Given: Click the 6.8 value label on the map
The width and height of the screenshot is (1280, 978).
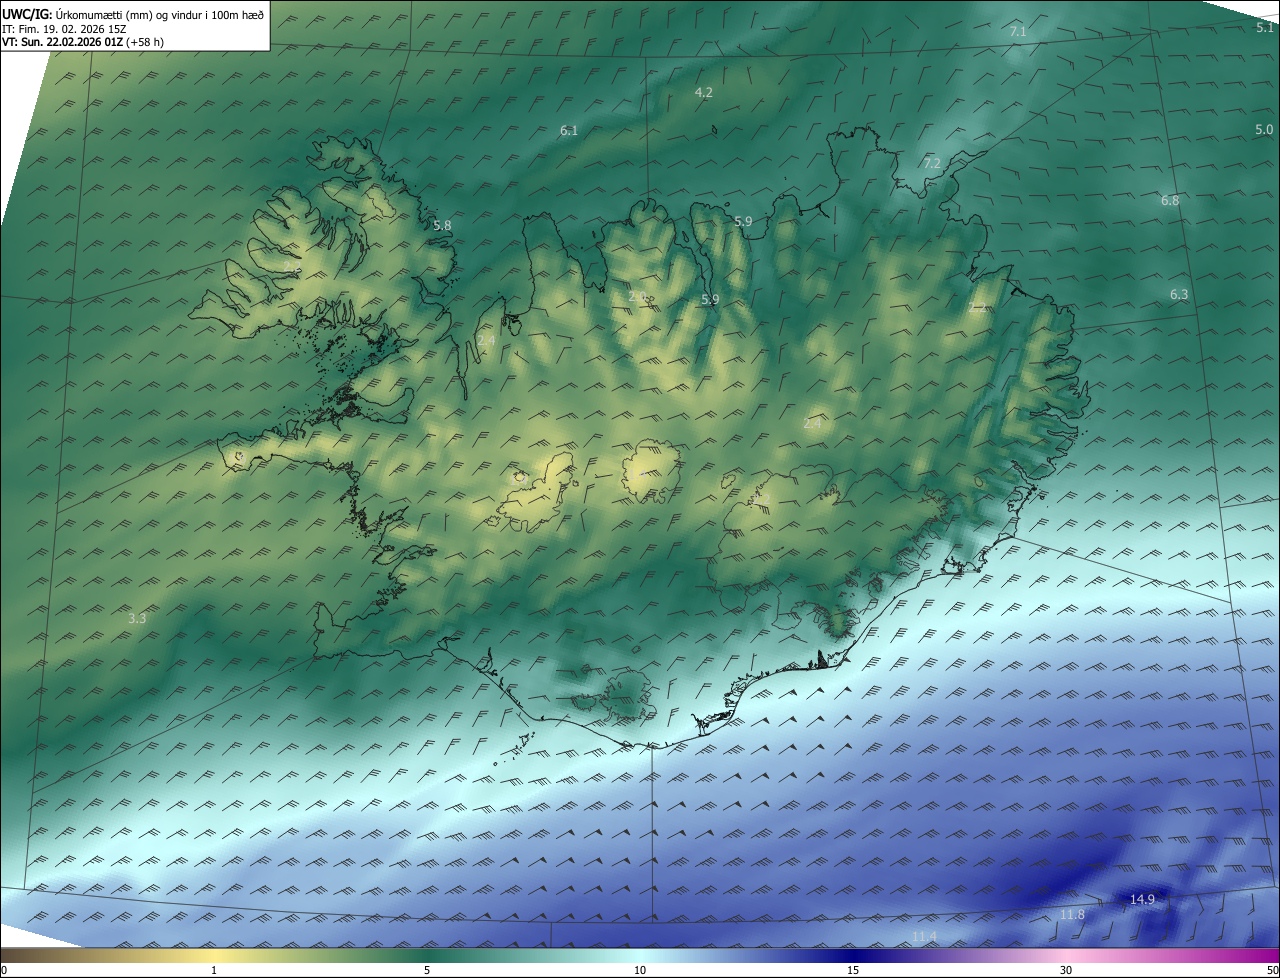Looking at the screenshot, I should pos(1170,200).
